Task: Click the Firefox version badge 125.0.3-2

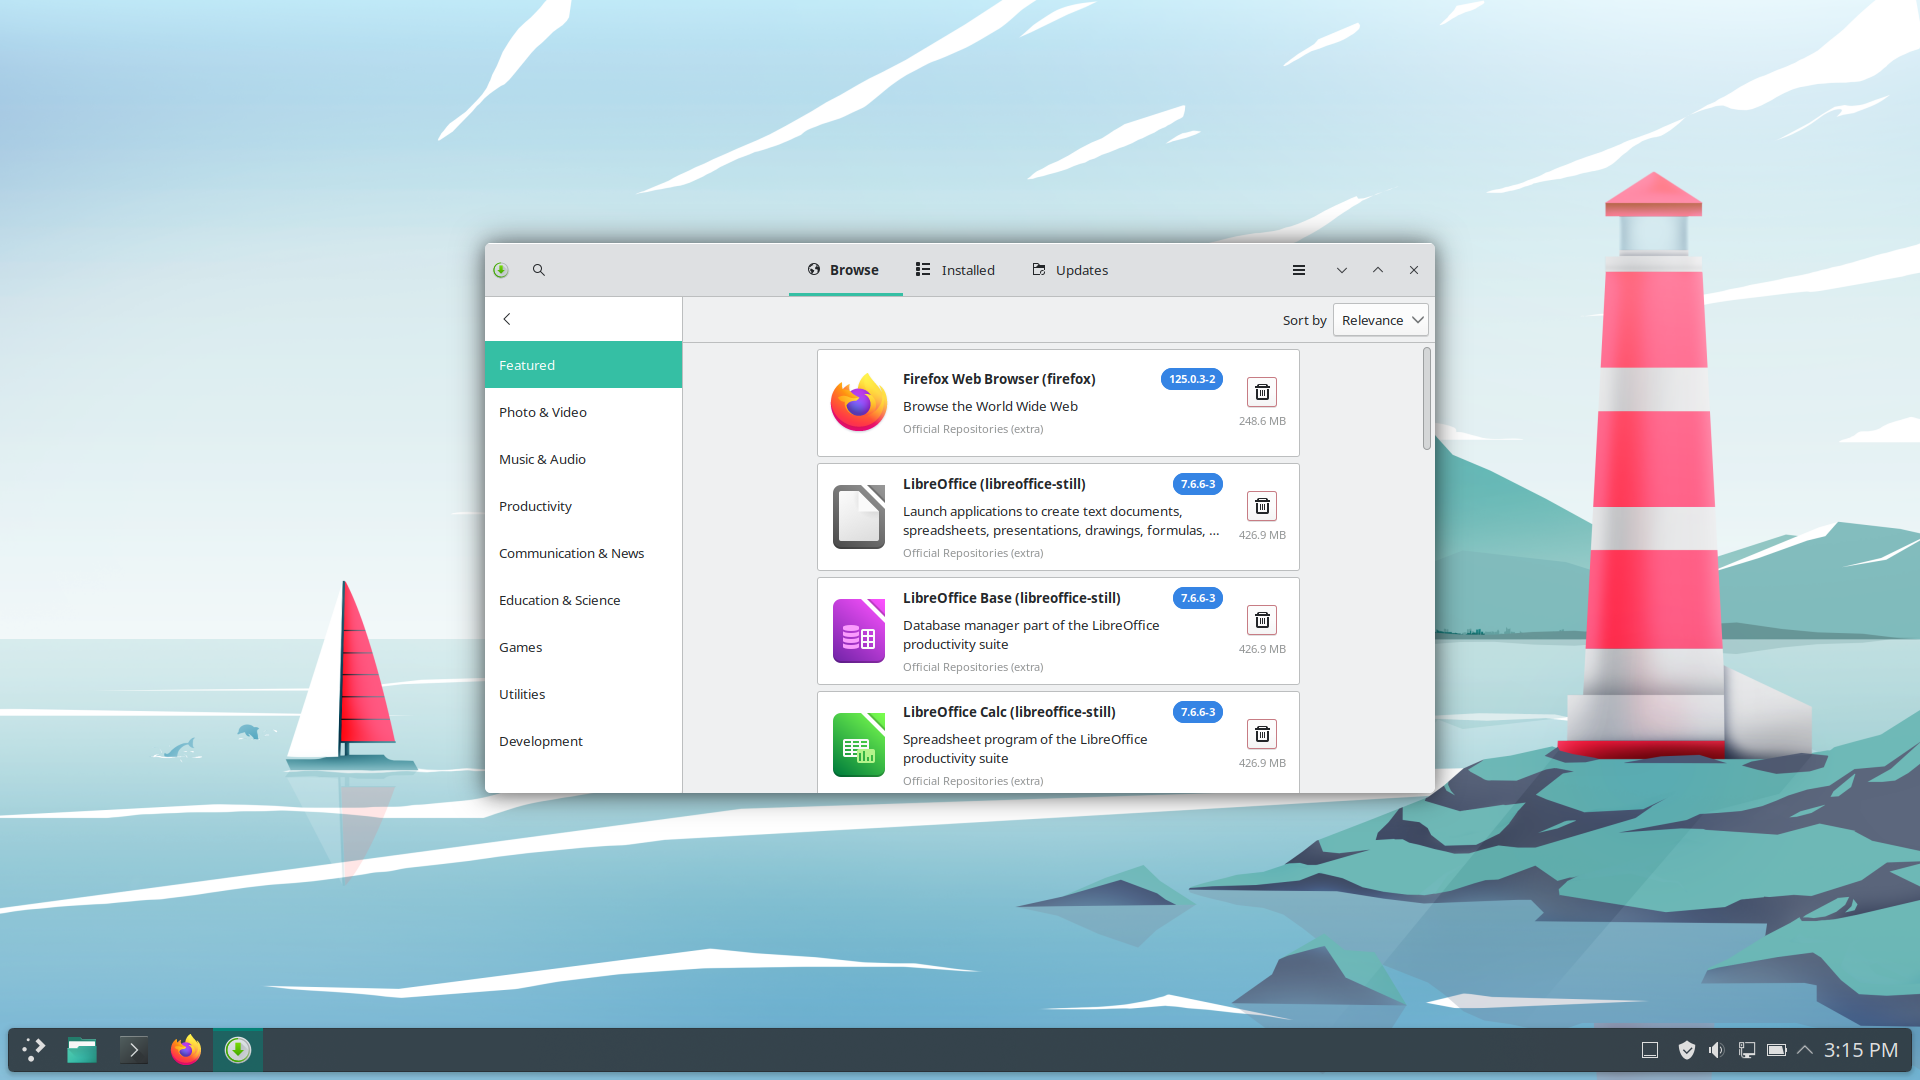Action: tap(1192, 379)
